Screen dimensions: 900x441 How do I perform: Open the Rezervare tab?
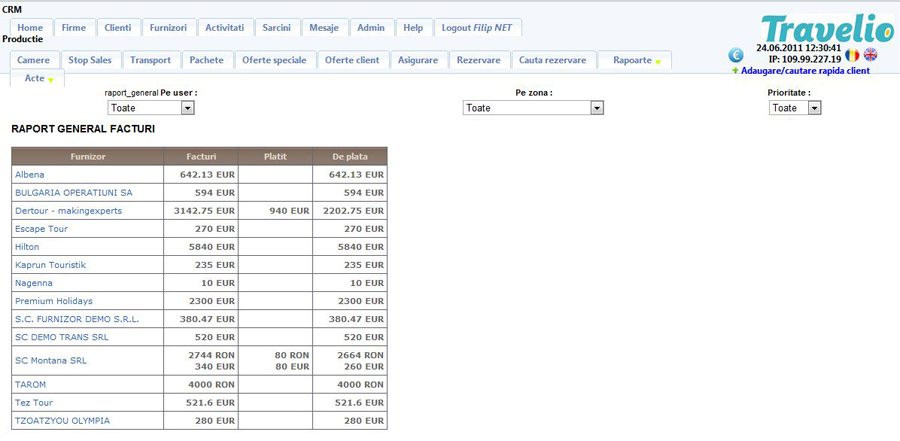coord(479,60)
